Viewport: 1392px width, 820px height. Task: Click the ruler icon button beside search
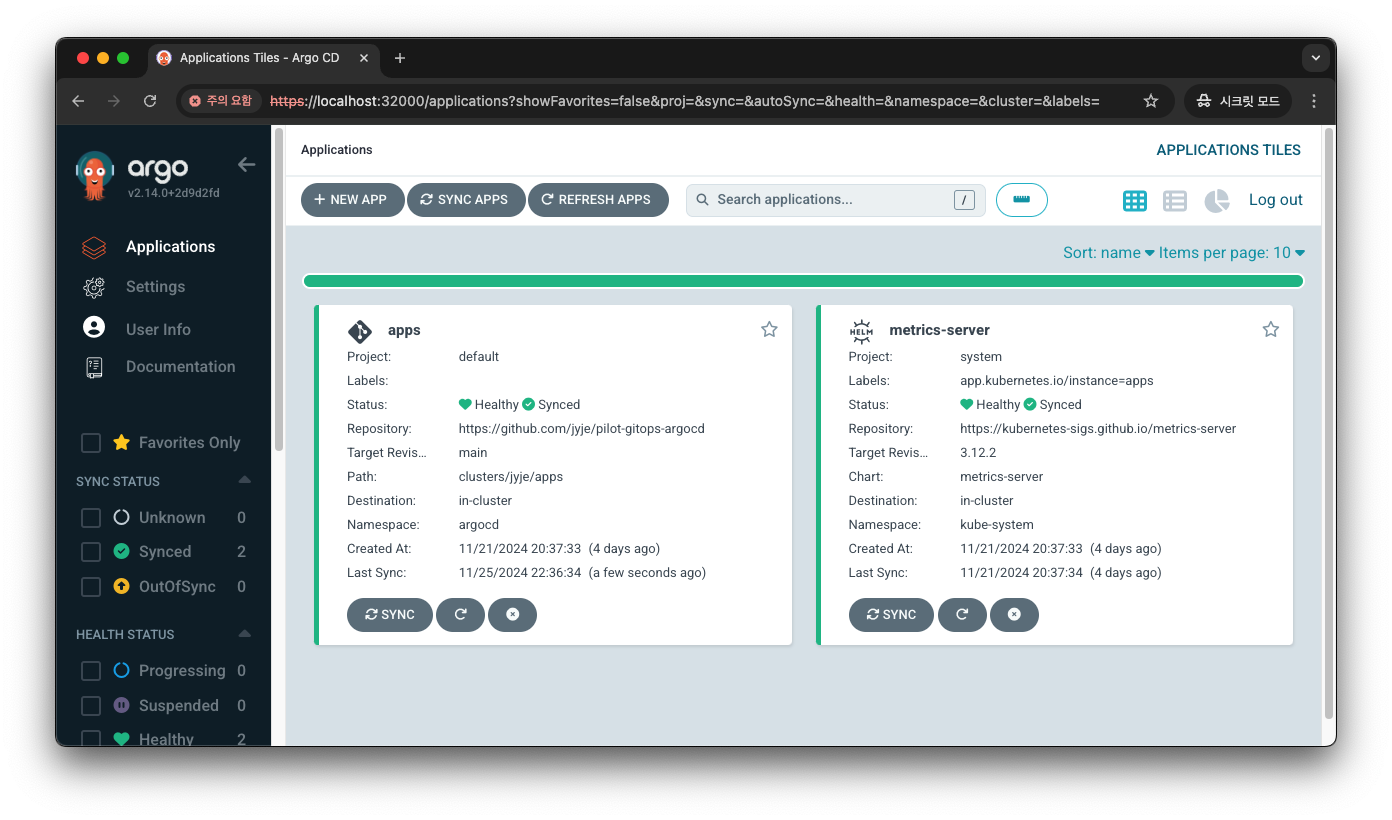click(1021, 200)
